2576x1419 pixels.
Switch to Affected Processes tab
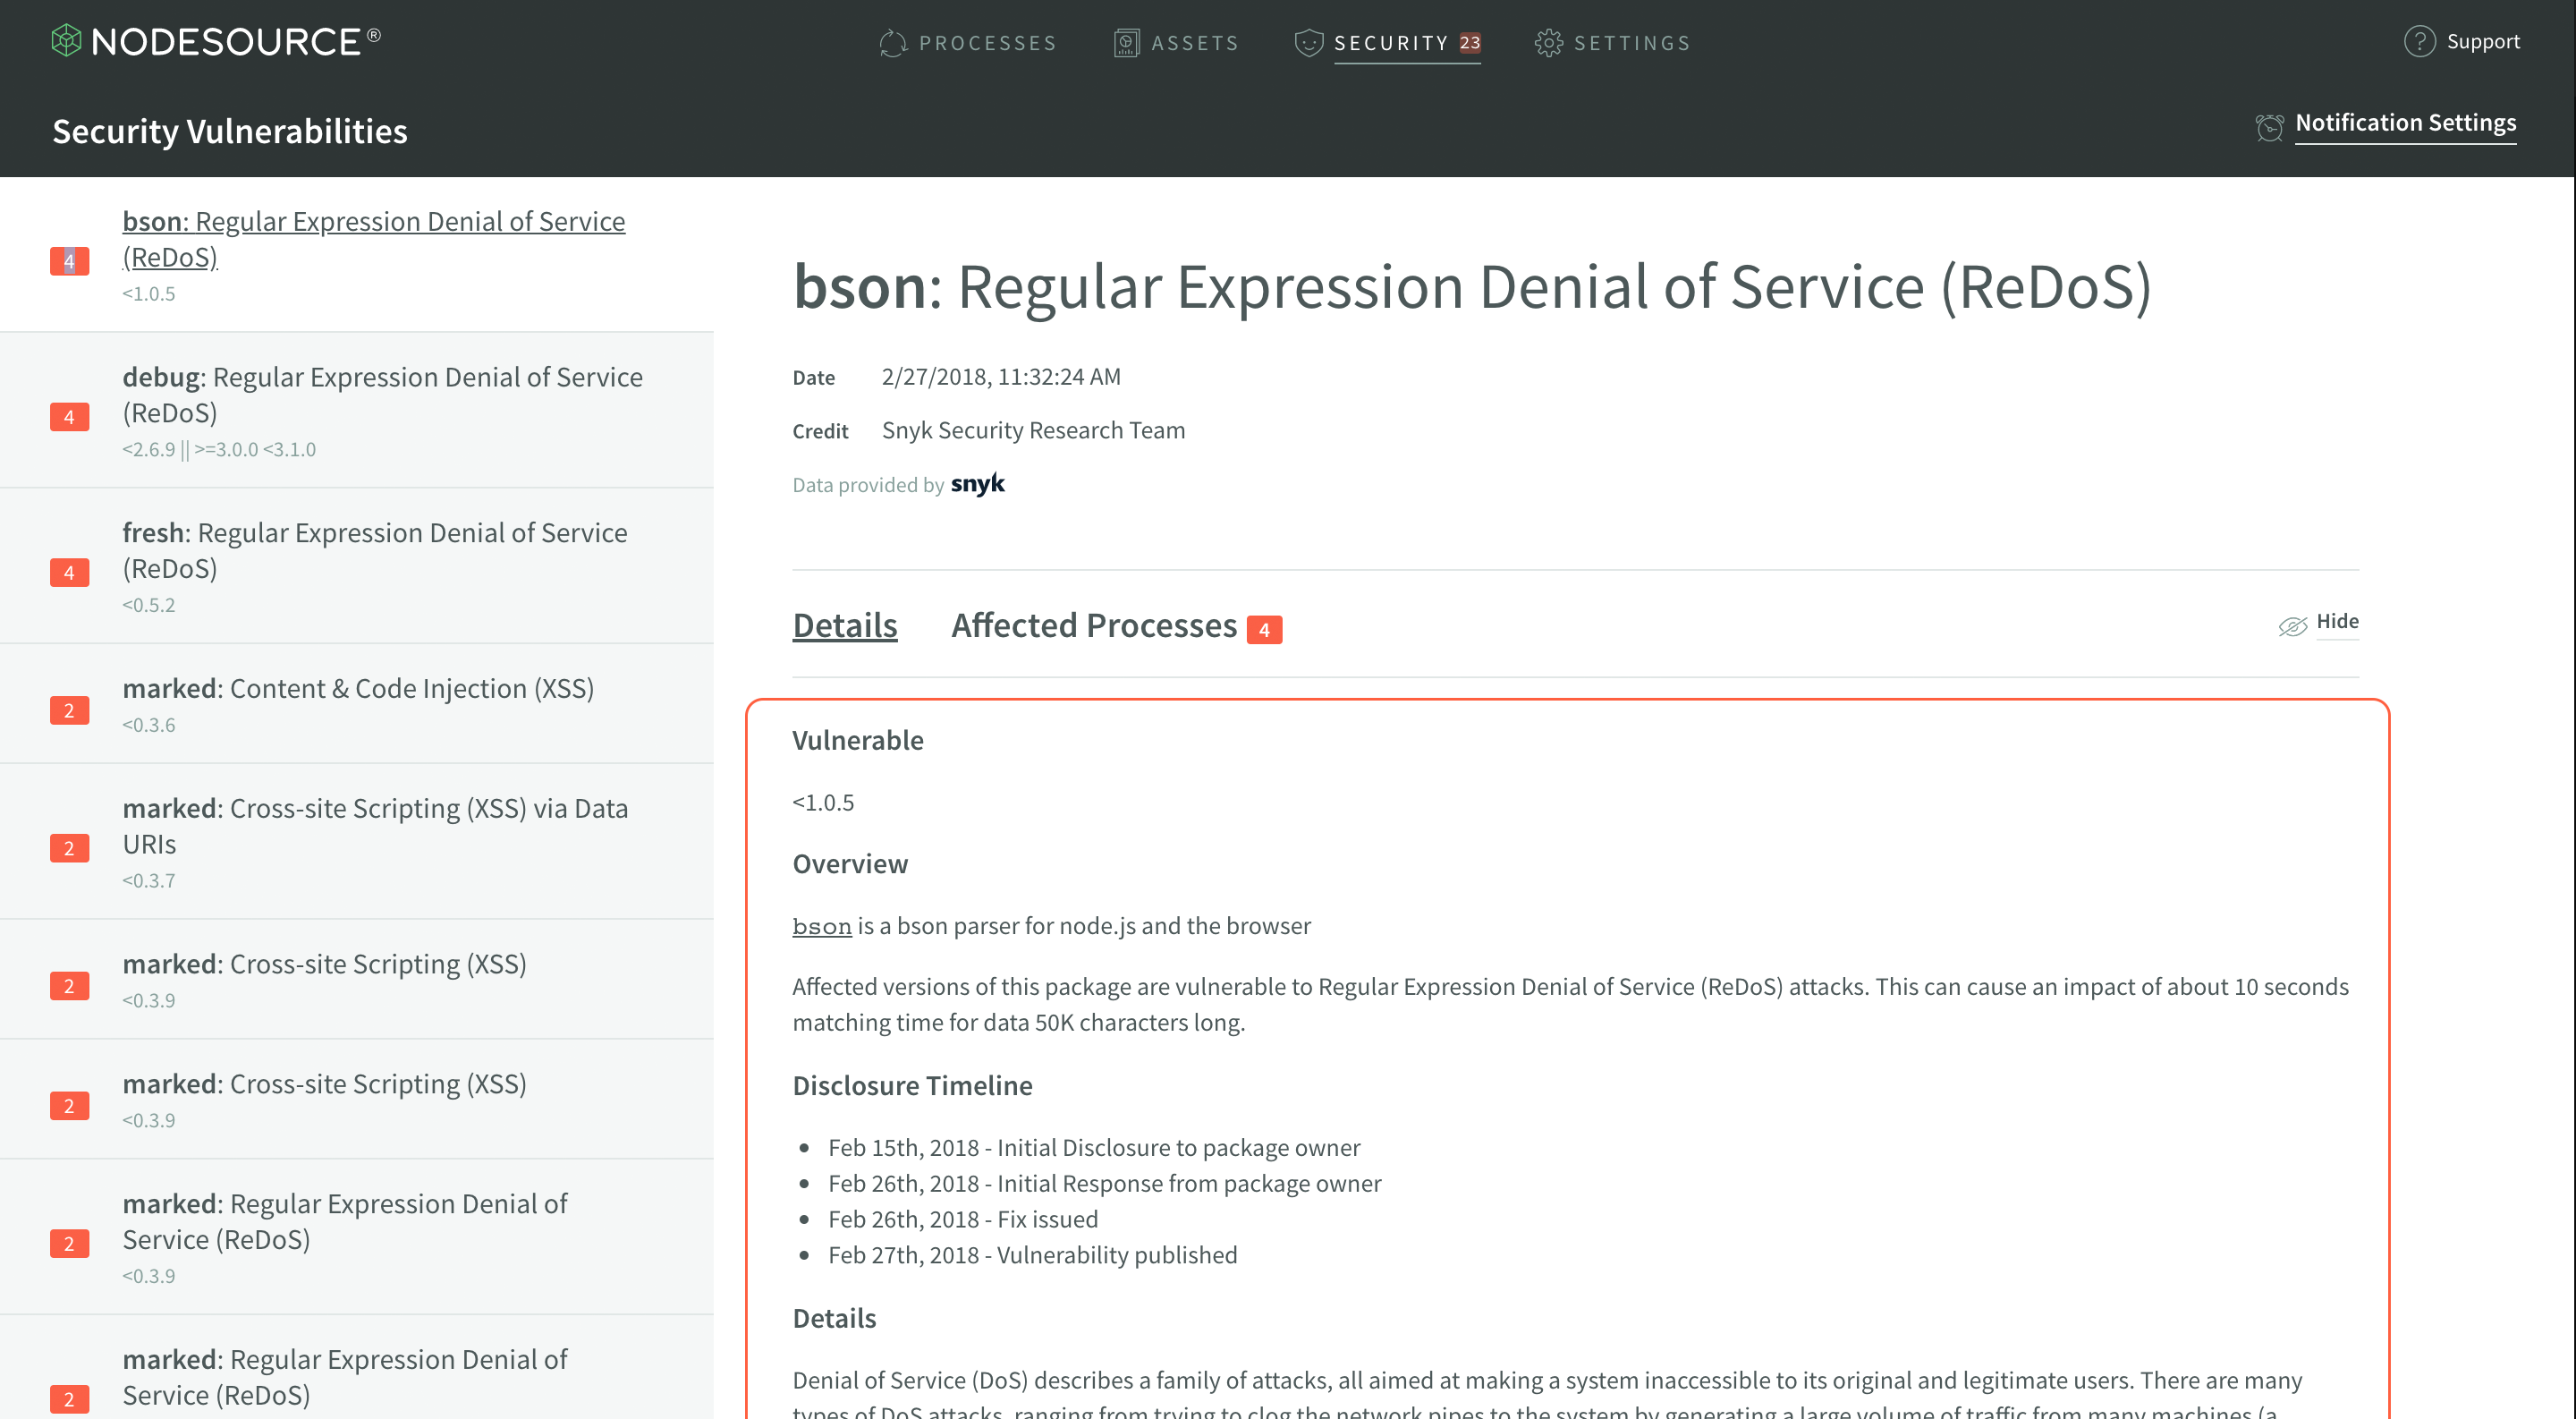tap(1093, 626)
